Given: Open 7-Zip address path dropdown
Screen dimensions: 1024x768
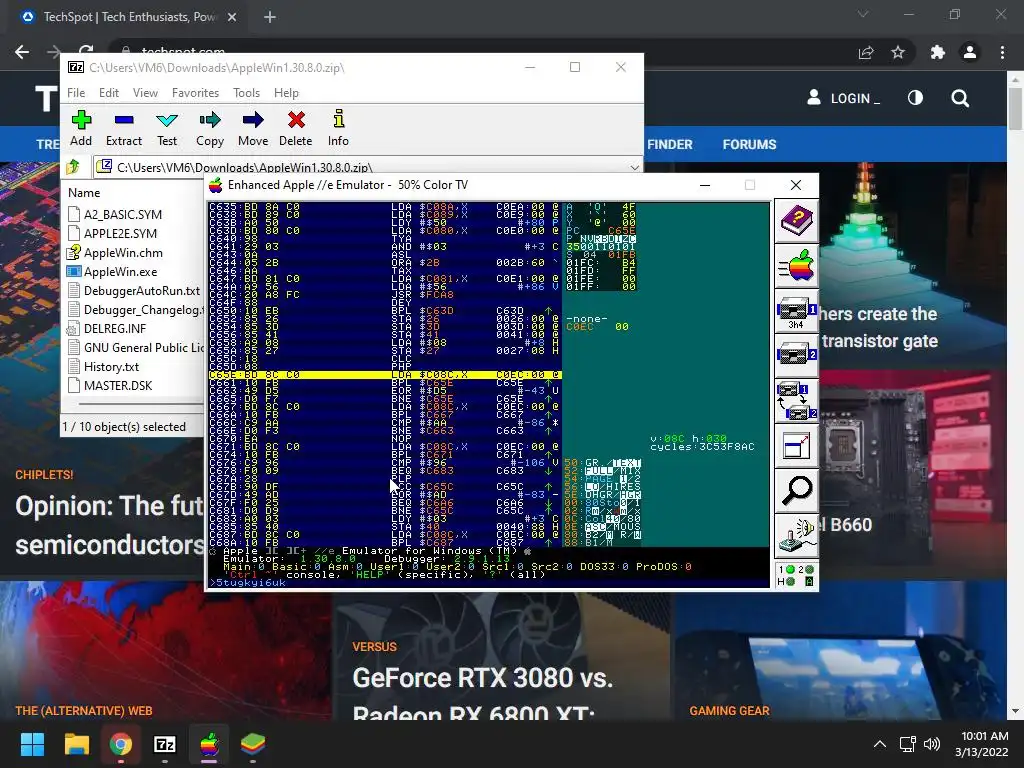Looking at the screenshot, I should coord(634,167).
